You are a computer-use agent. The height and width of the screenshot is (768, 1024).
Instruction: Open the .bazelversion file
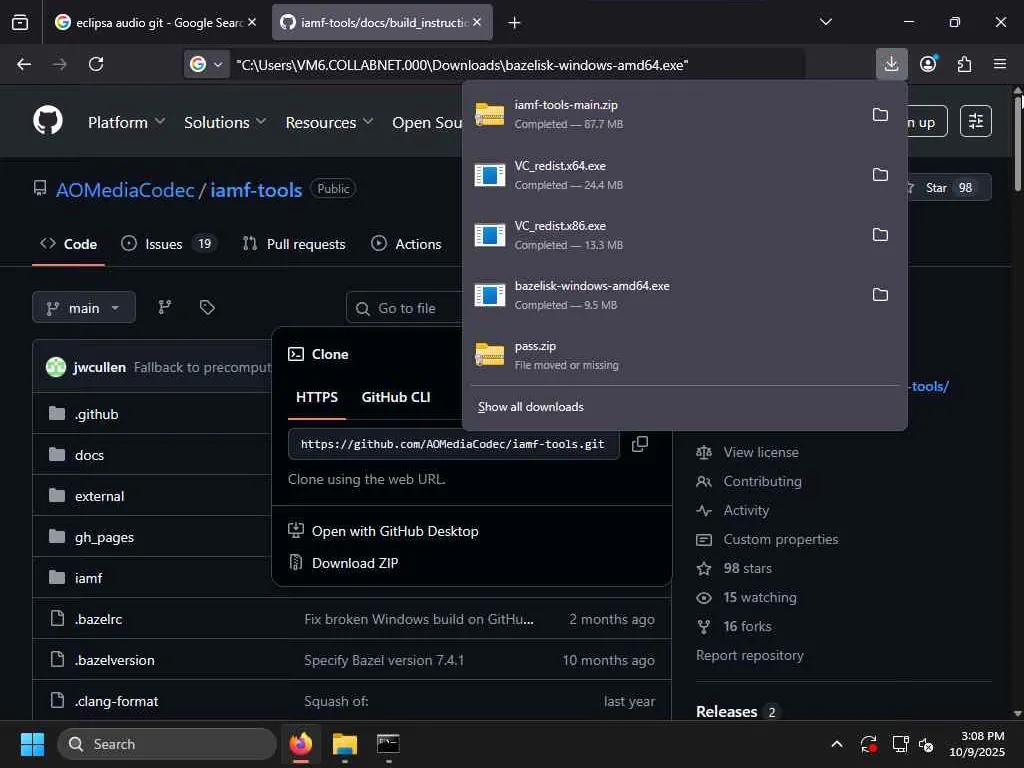[x=114, y=660]
